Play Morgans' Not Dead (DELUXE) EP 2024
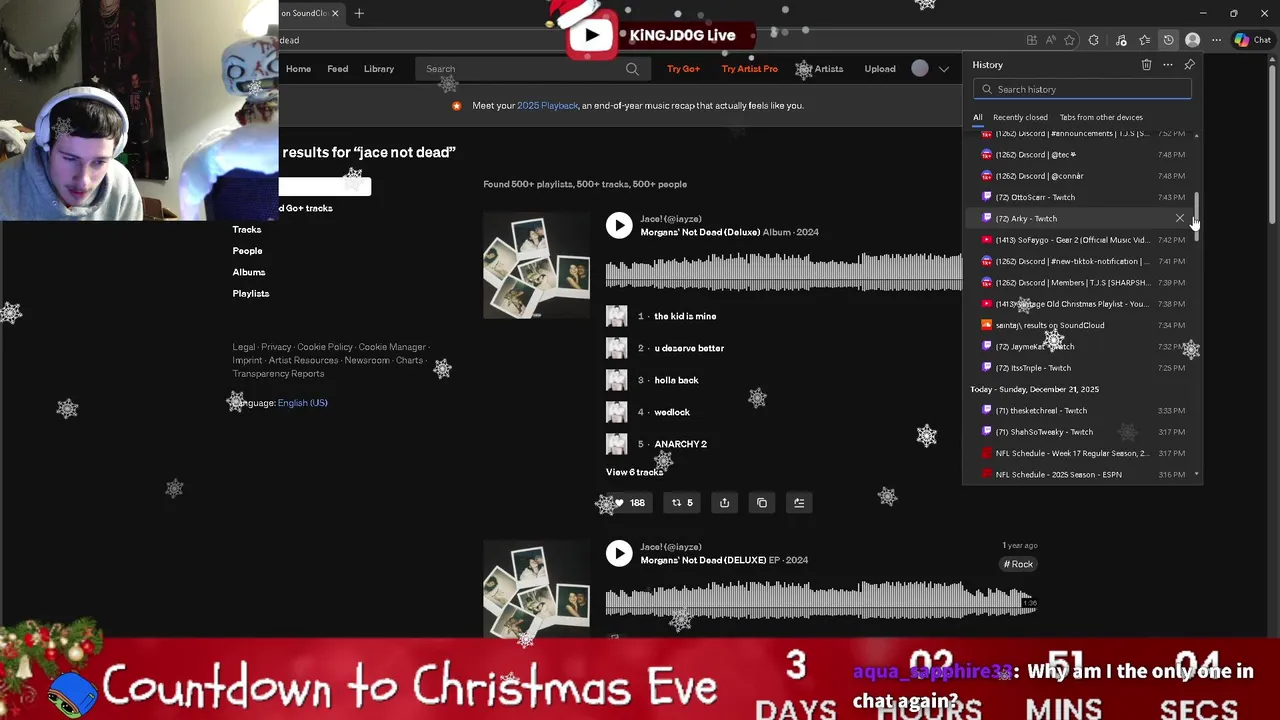 tap(619, 553)
